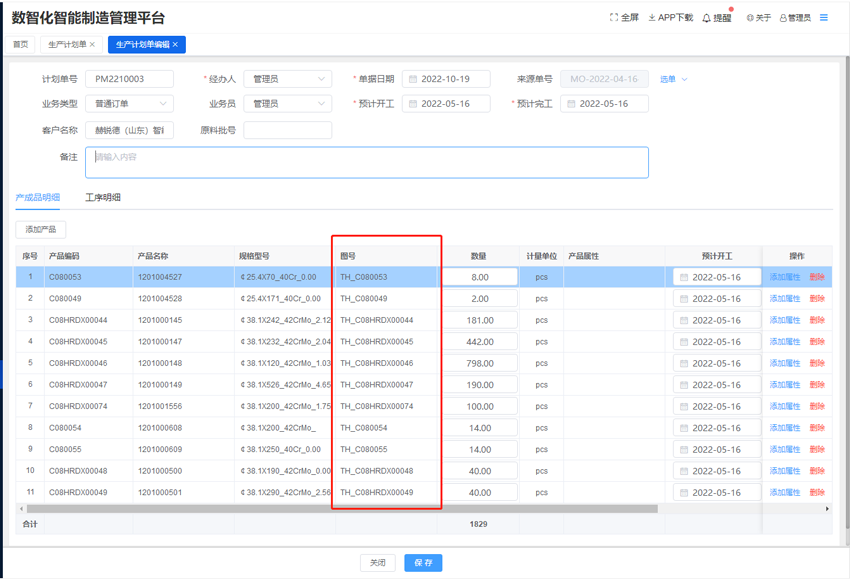The width and height of the screenshot is (850, 581).
Task: Click 删除 for row C08HRDX00074
Action: (x=817, y=406)
